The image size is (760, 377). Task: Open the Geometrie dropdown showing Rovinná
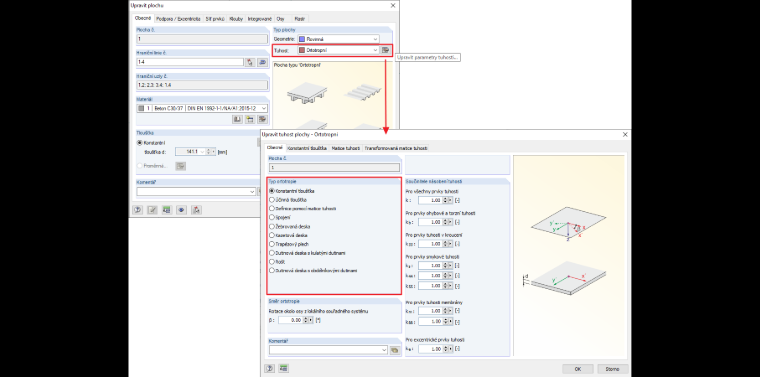[338, 39]
